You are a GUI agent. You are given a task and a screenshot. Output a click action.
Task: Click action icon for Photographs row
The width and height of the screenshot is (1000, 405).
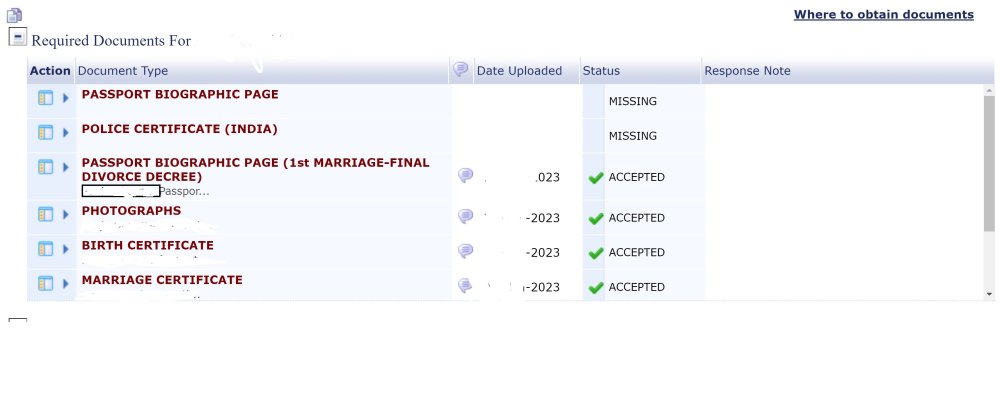coord(45,214)
